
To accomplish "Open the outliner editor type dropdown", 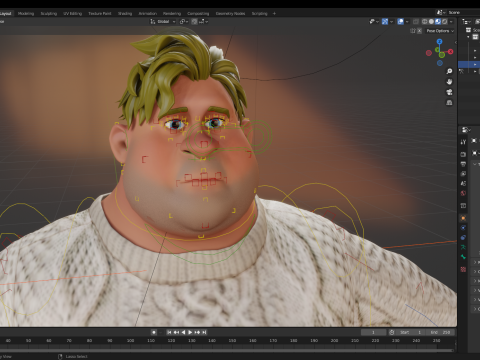I will pos(466,21).
